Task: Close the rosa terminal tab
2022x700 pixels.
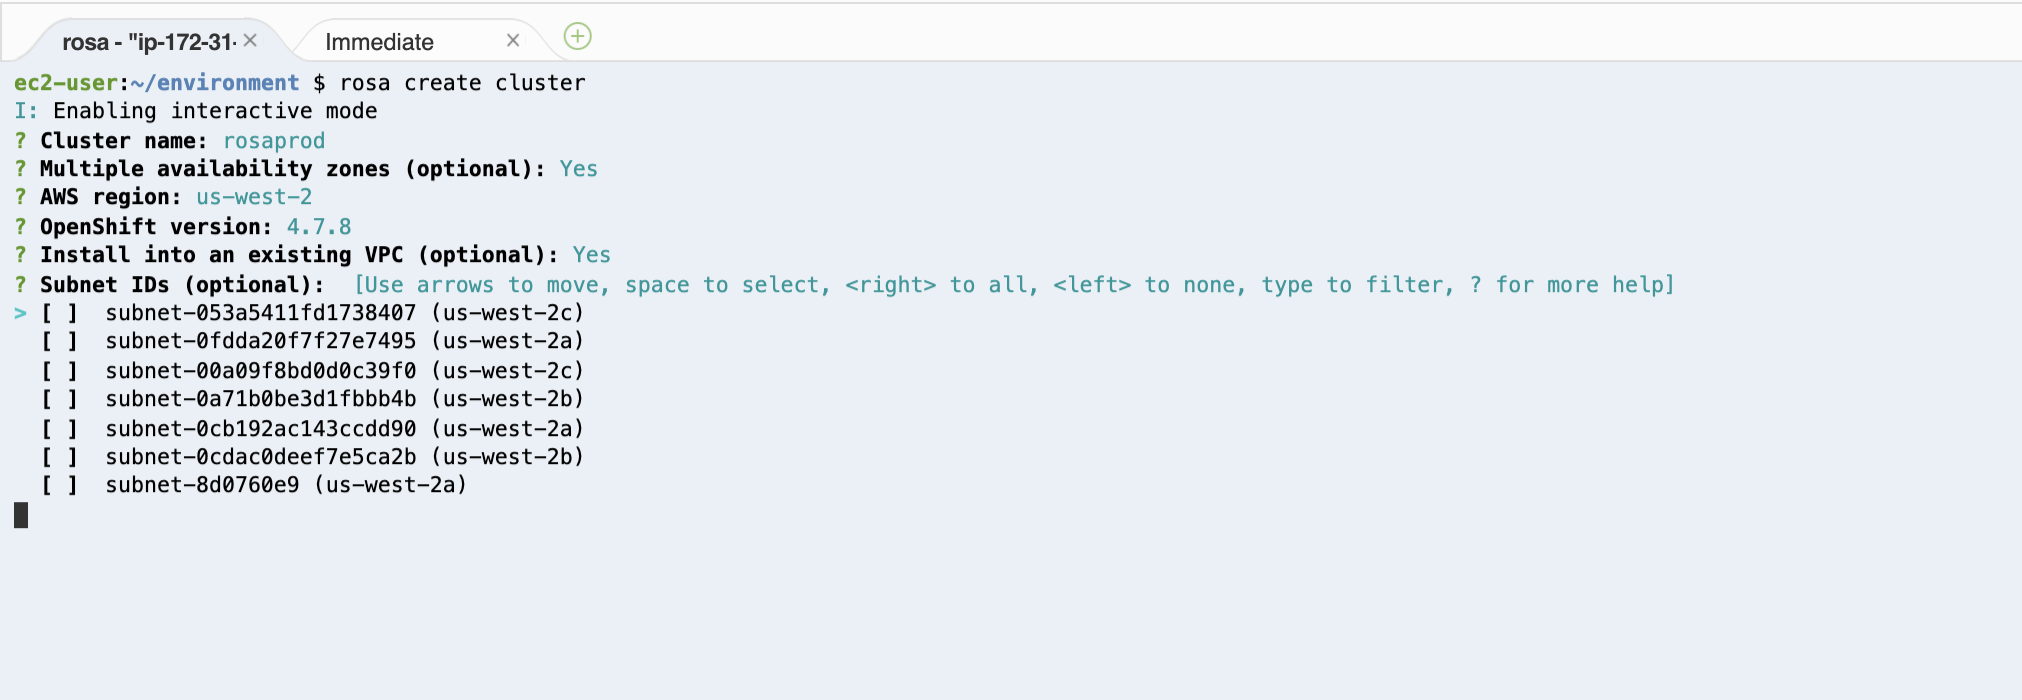Action: click(250, 40)
